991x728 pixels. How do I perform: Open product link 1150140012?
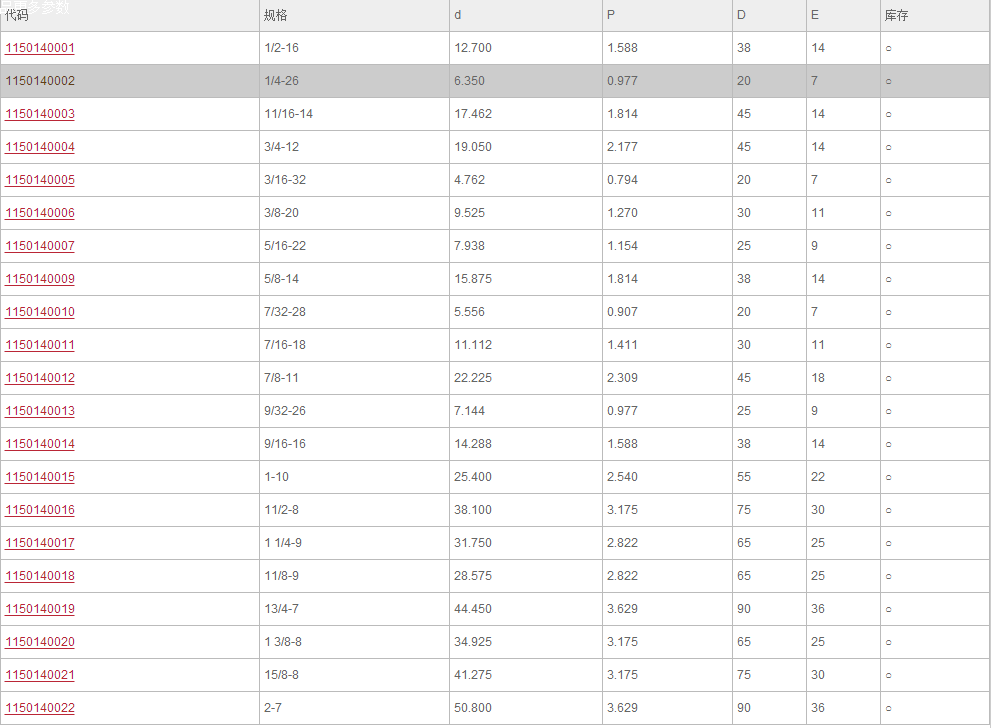[40, 378]
